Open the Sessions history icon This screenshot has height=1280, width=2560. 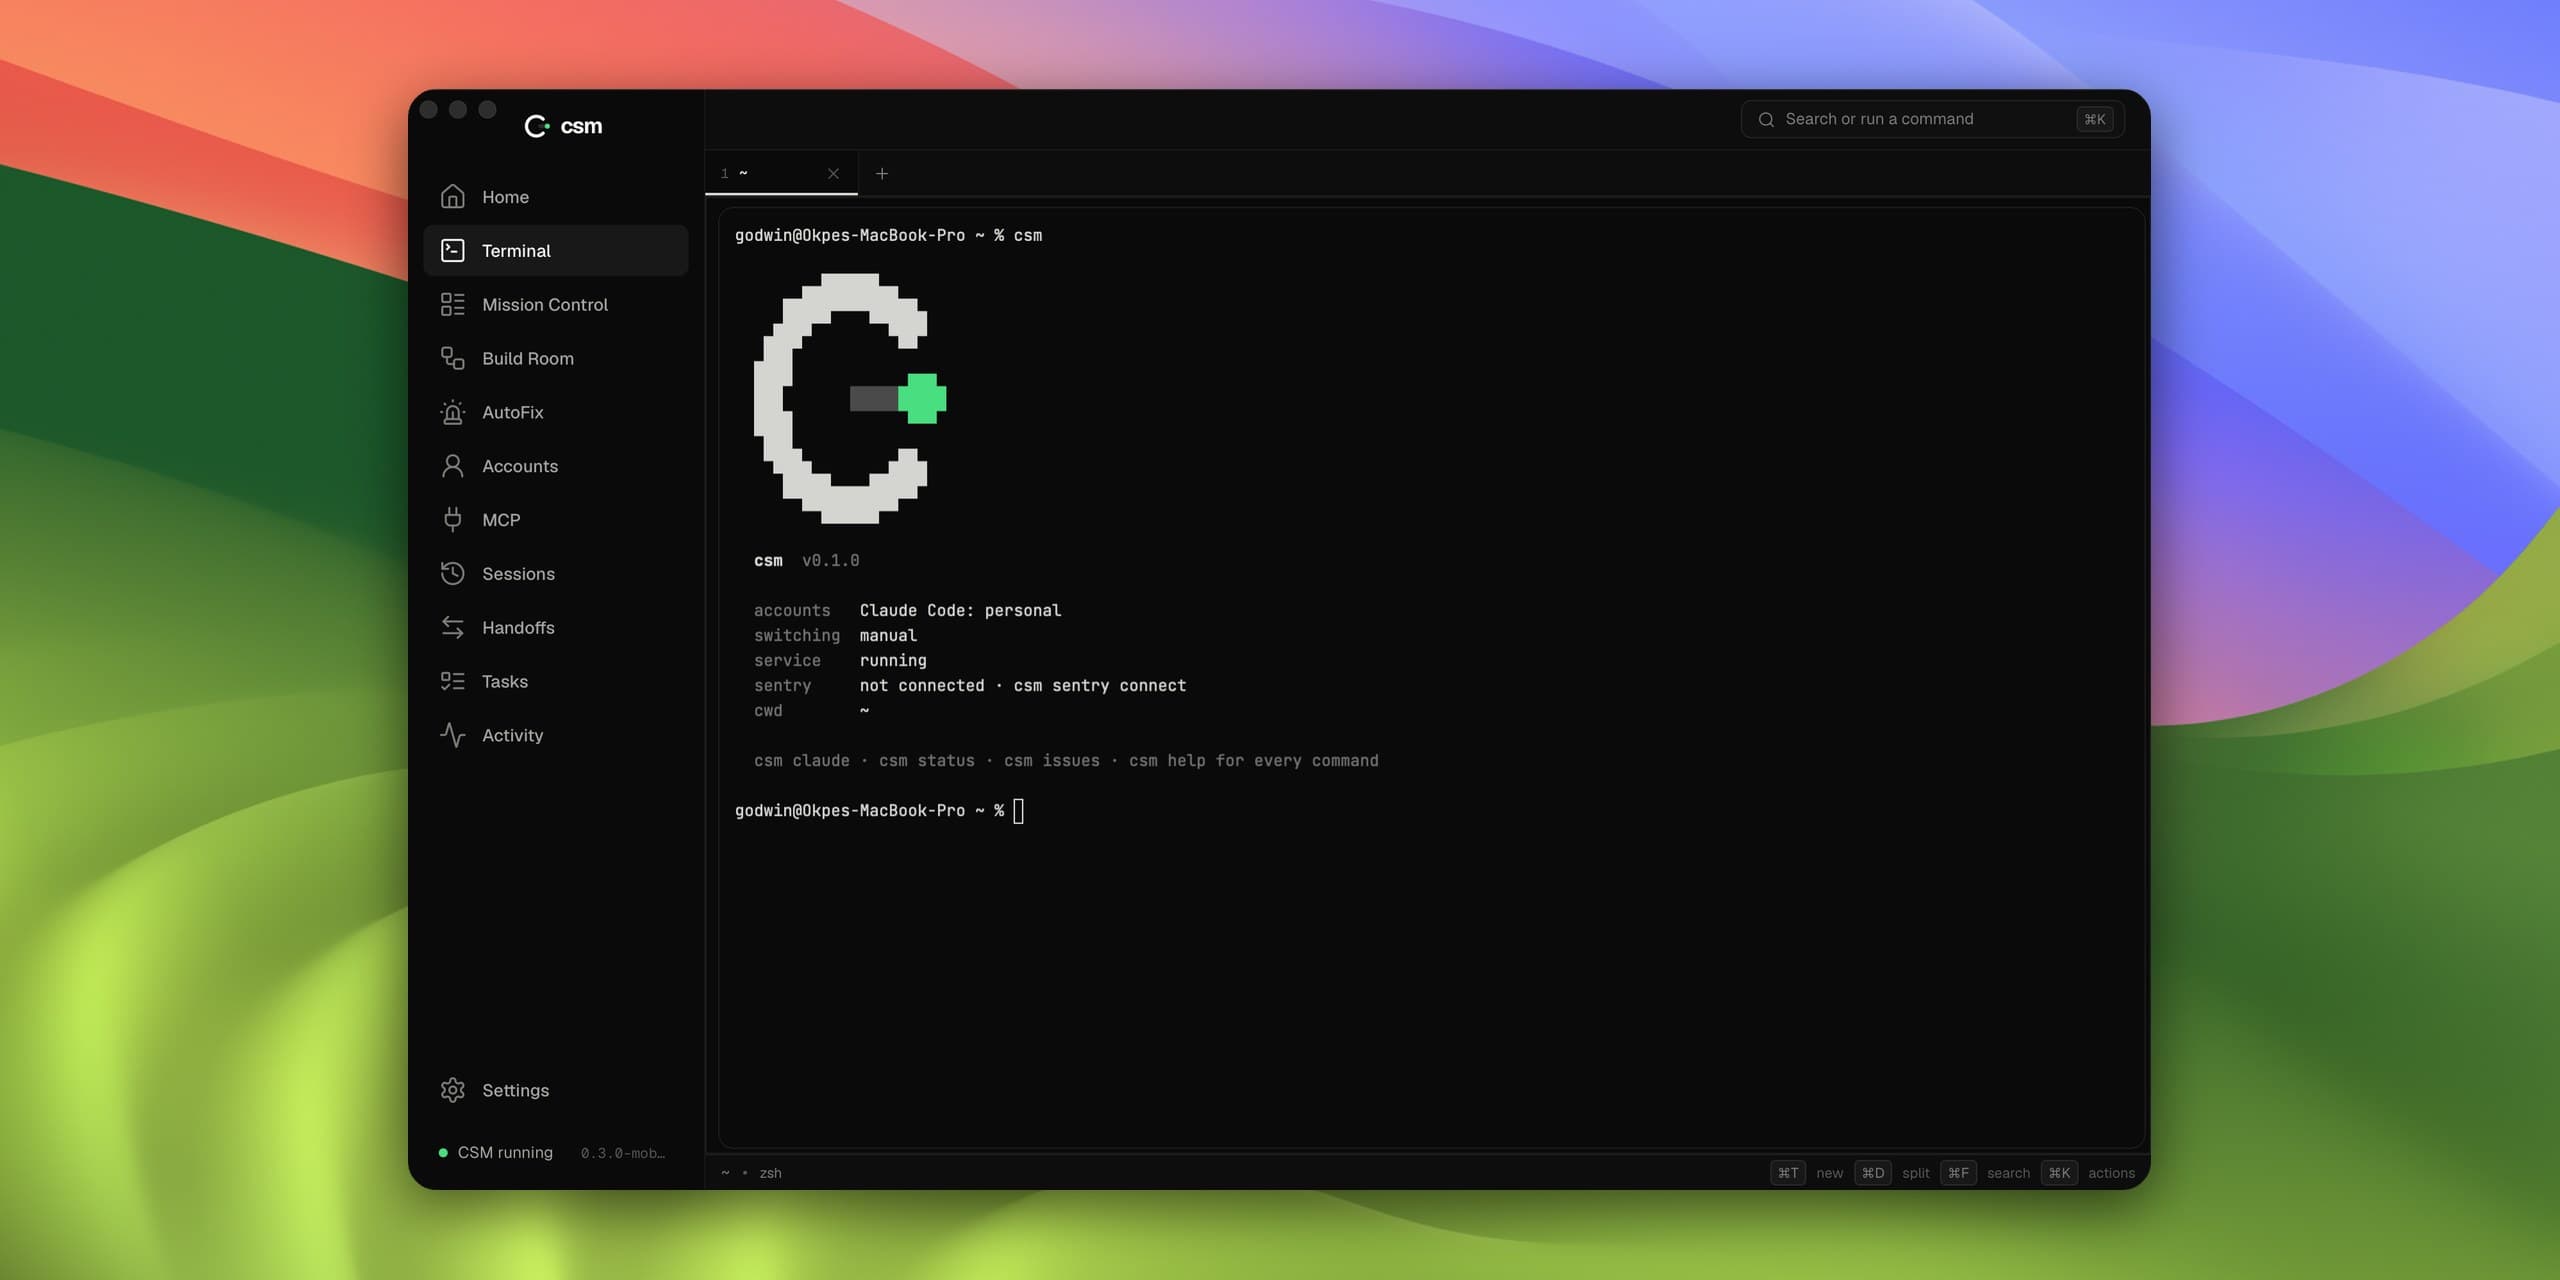tap(452, 573)
